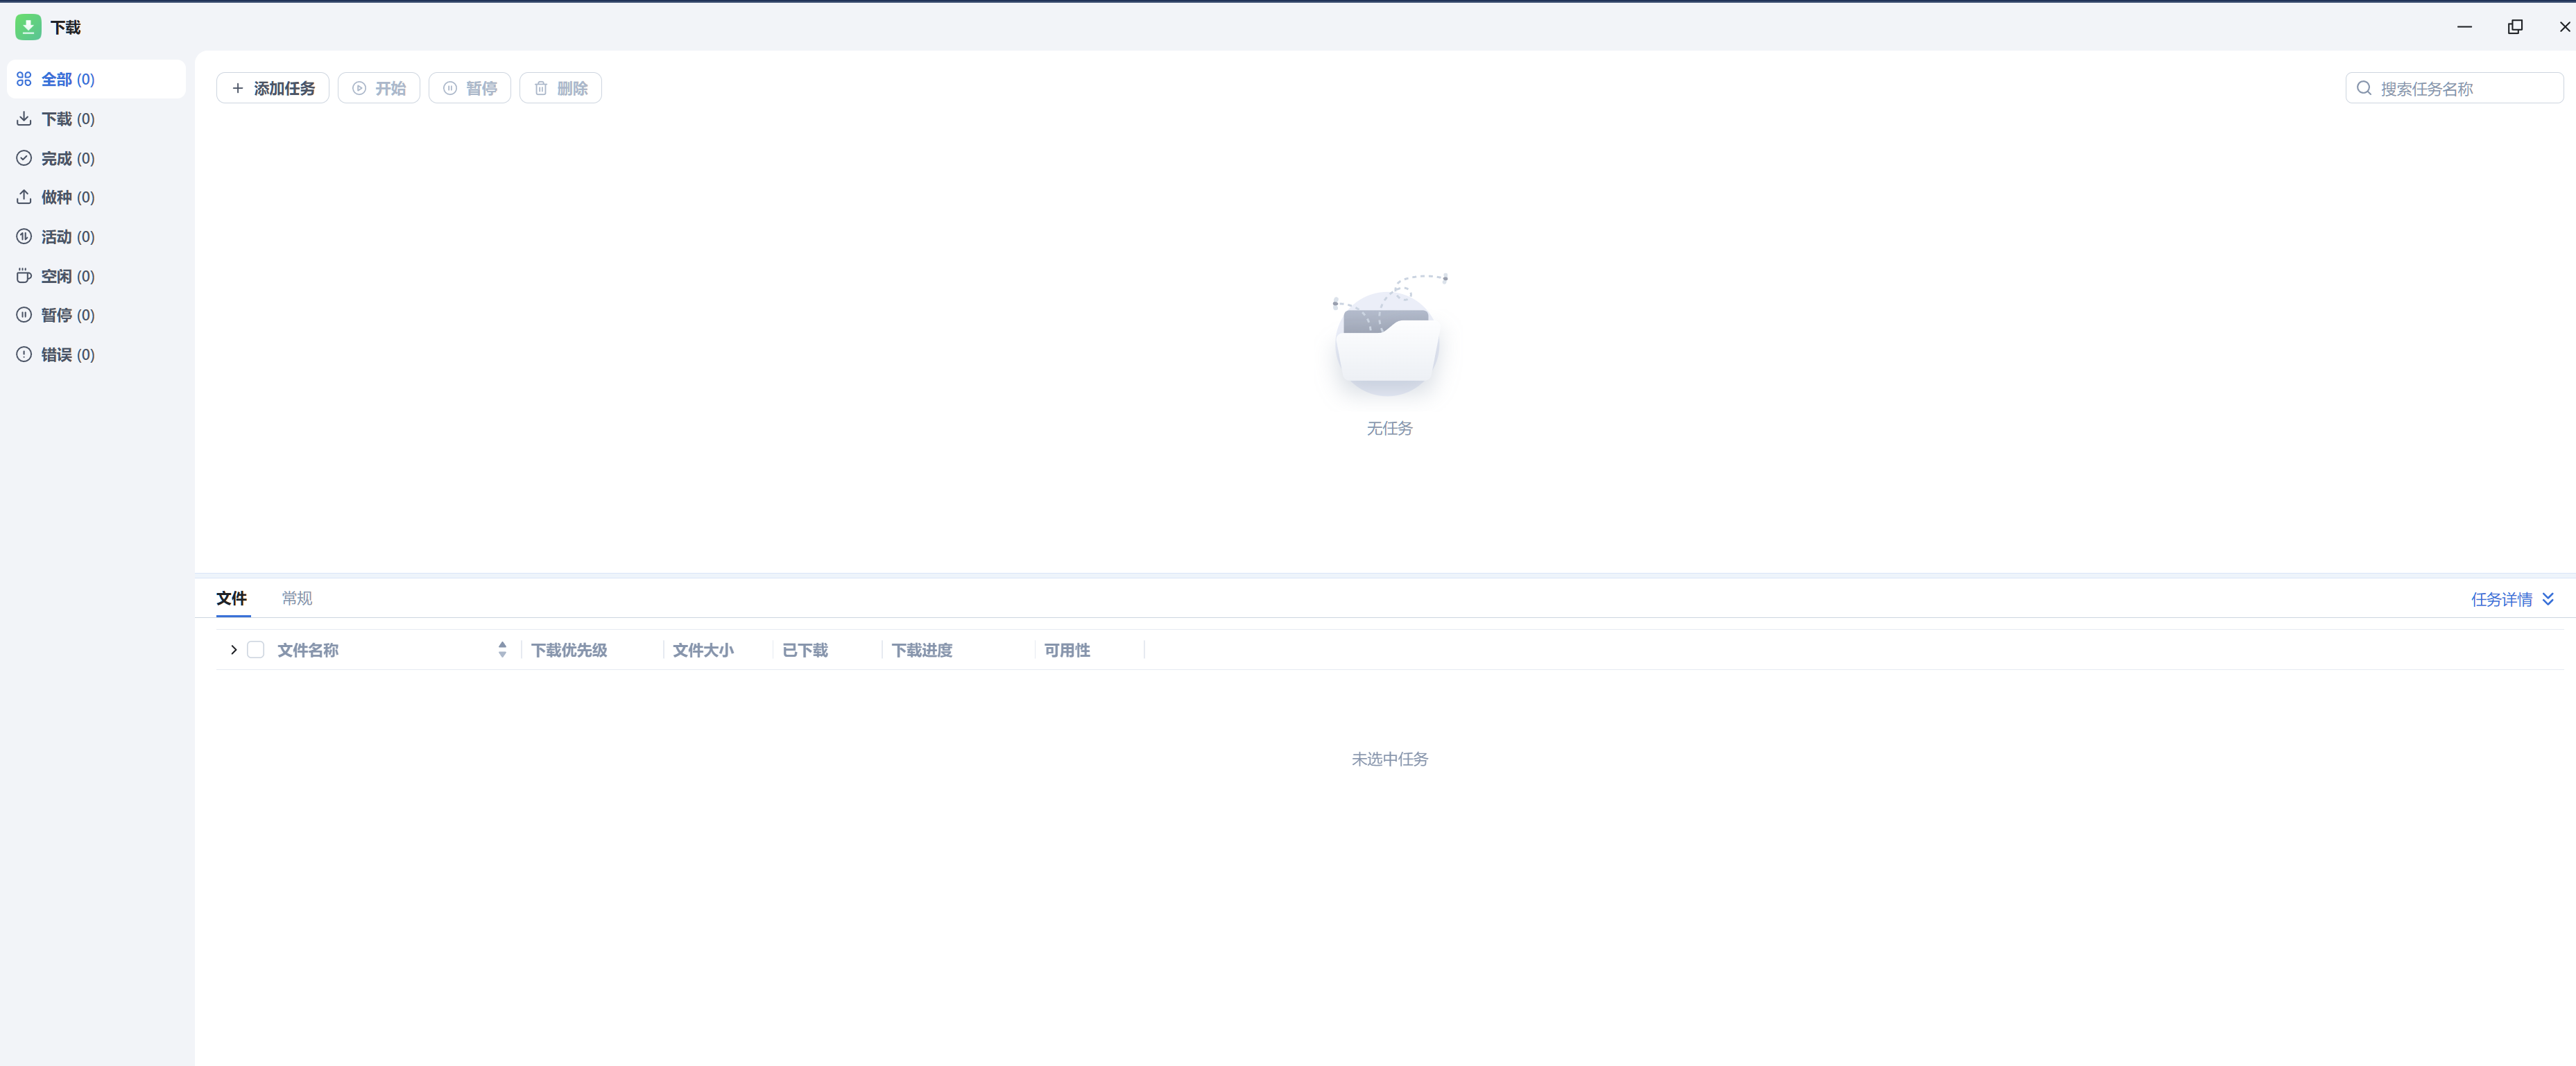
Task: Collapse the 任务详情 panel
Action: (2513, 599)
